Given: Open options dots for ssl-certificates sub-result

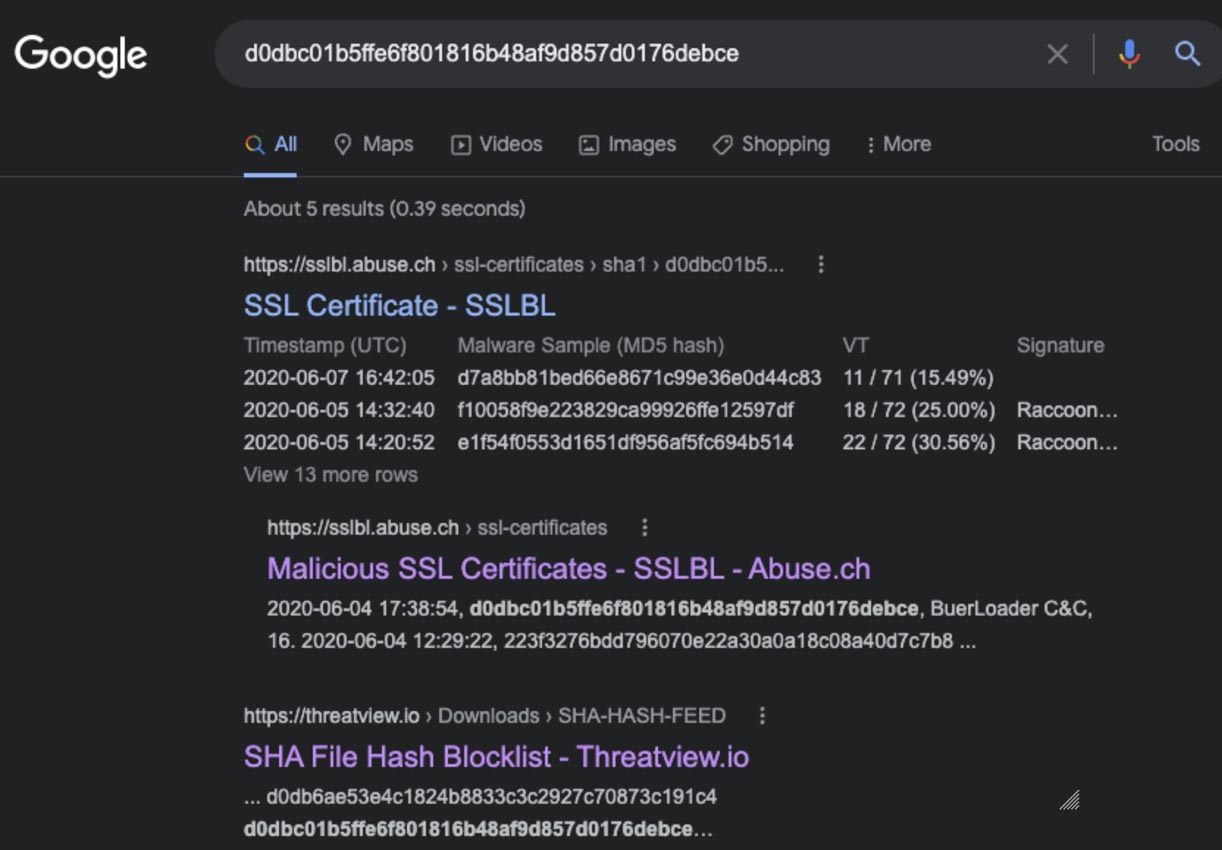Looking at the screenshot, I should pos(645,527).
